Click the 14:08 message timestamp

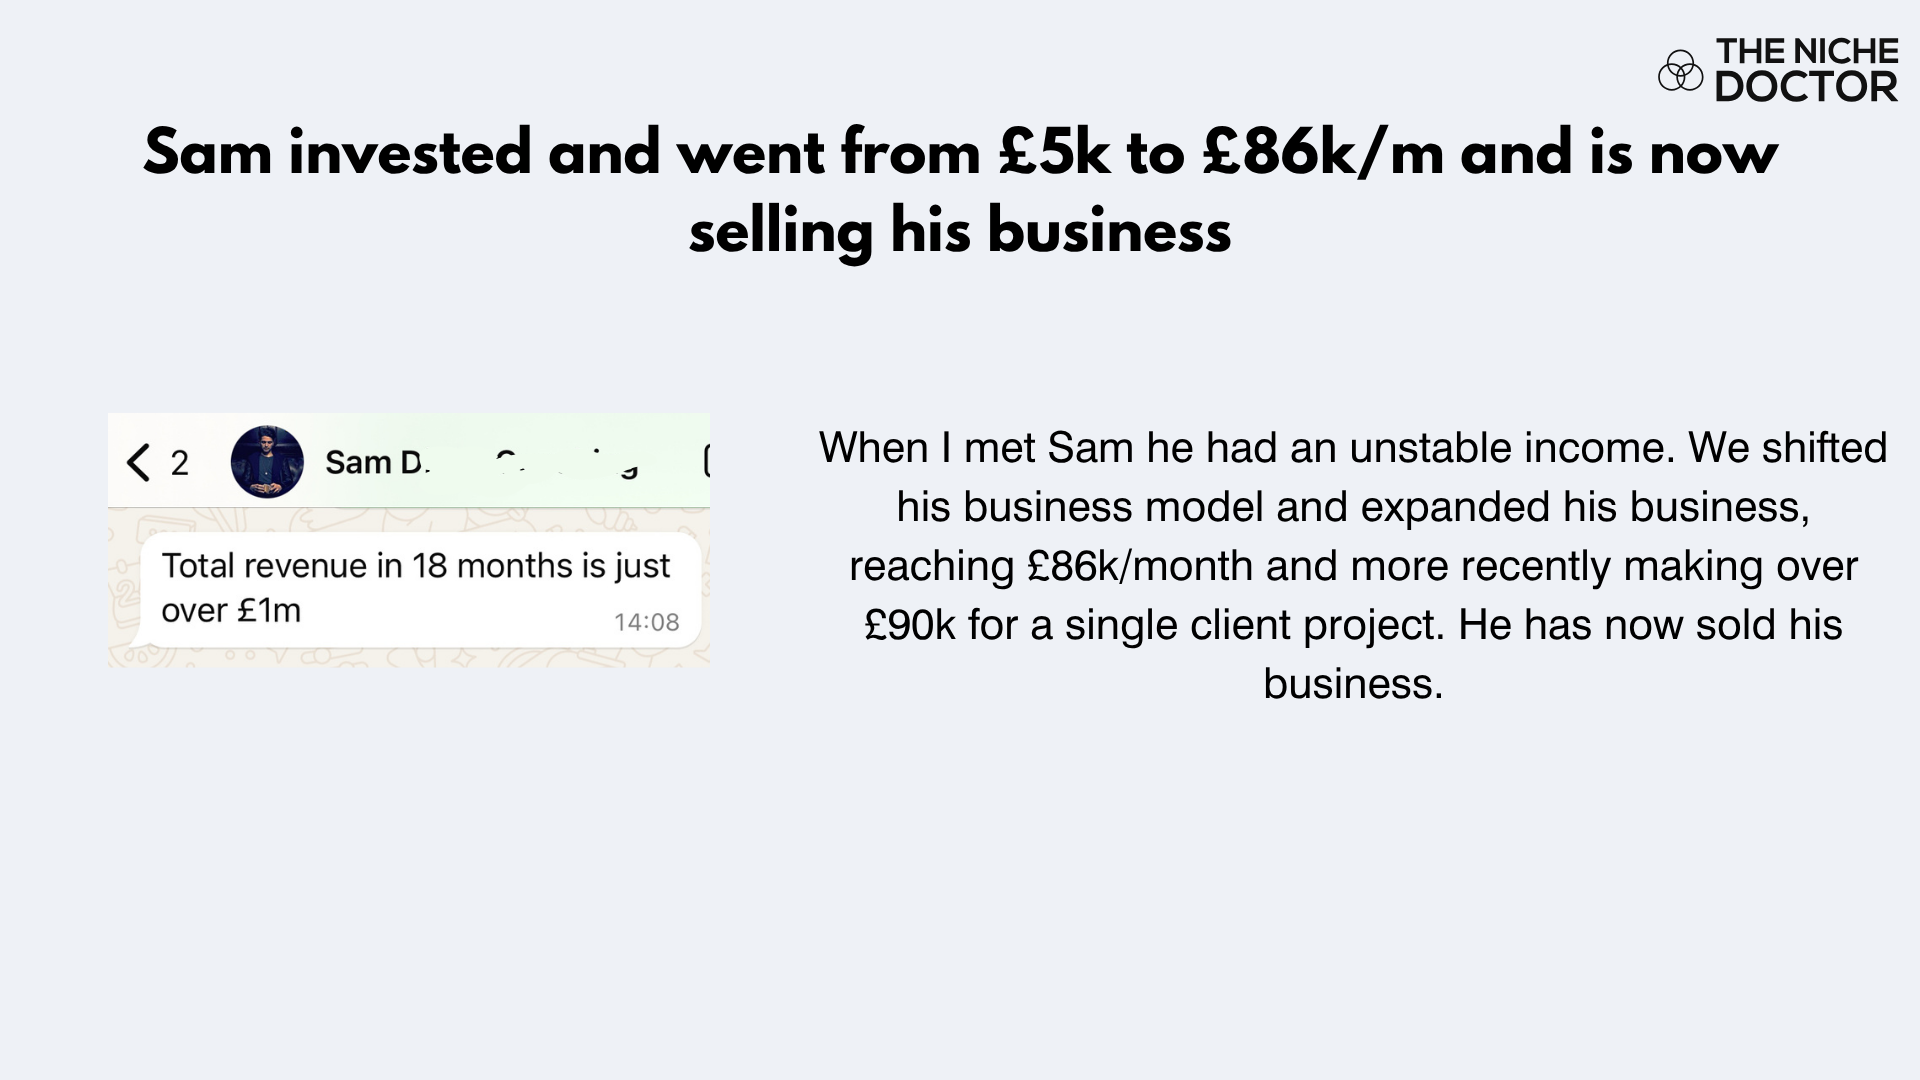(646, 623)
